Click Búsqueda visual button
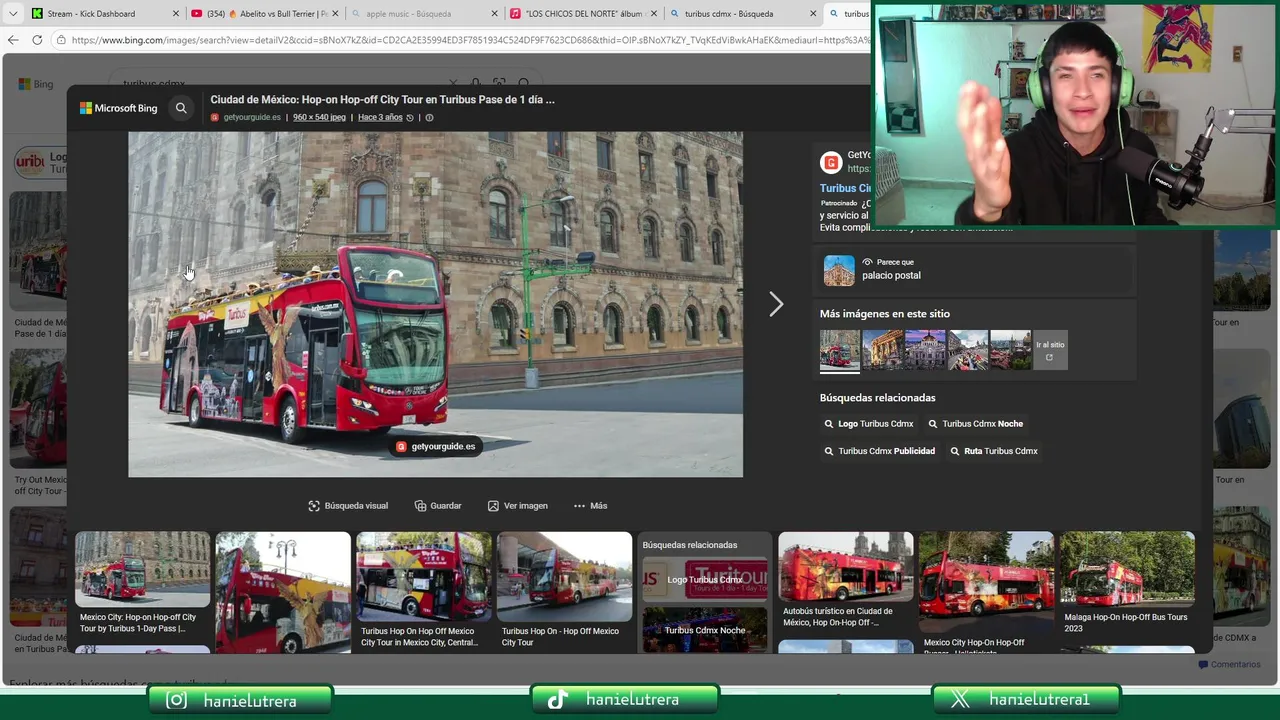1280x720 pixels. click(x=348, y=506)
